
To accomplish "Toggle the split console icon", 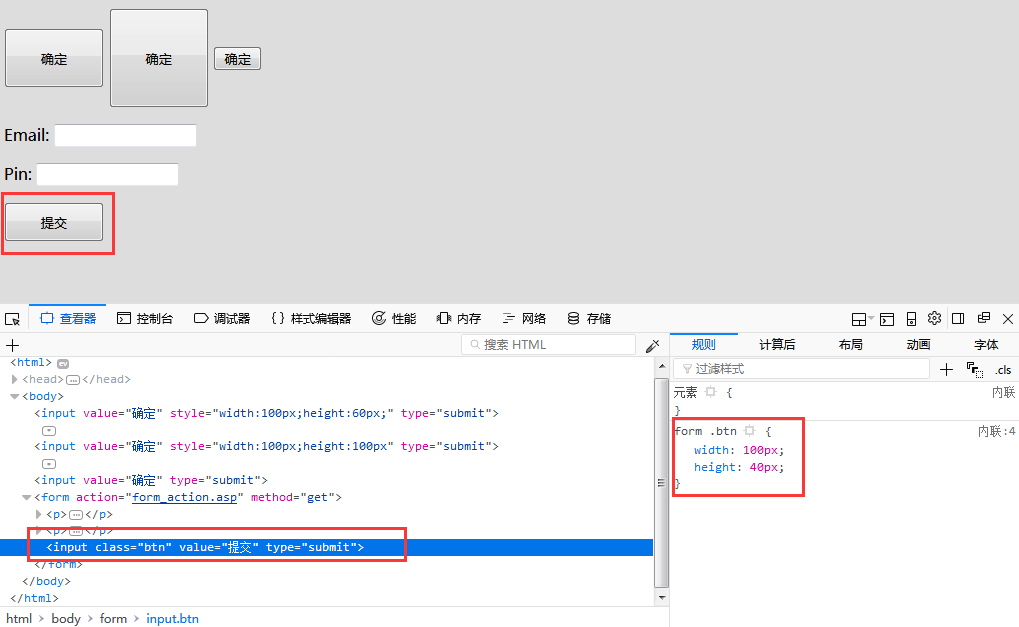I will [x=886, y=319].
